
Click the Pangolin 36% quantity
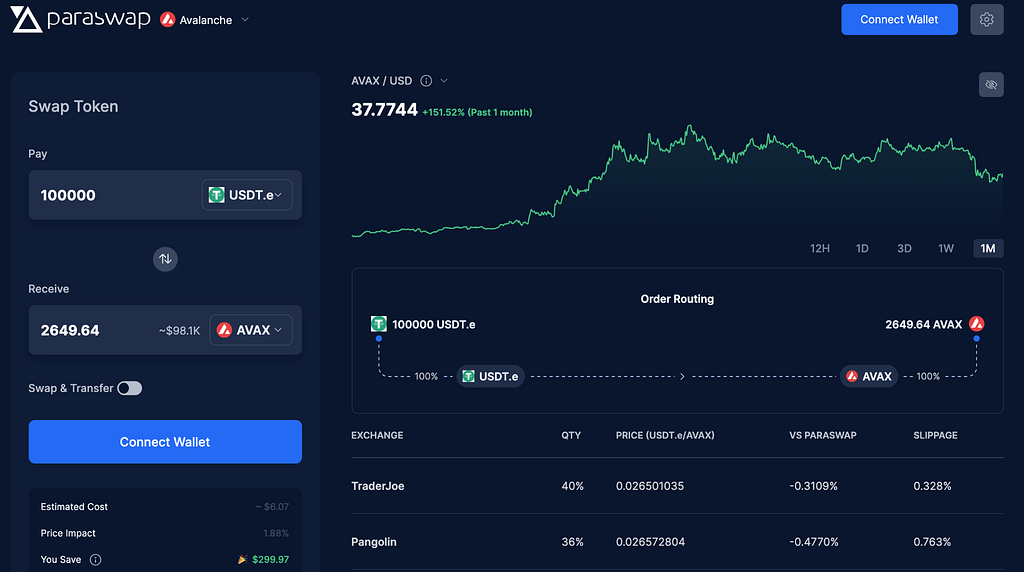click(573, 542)
